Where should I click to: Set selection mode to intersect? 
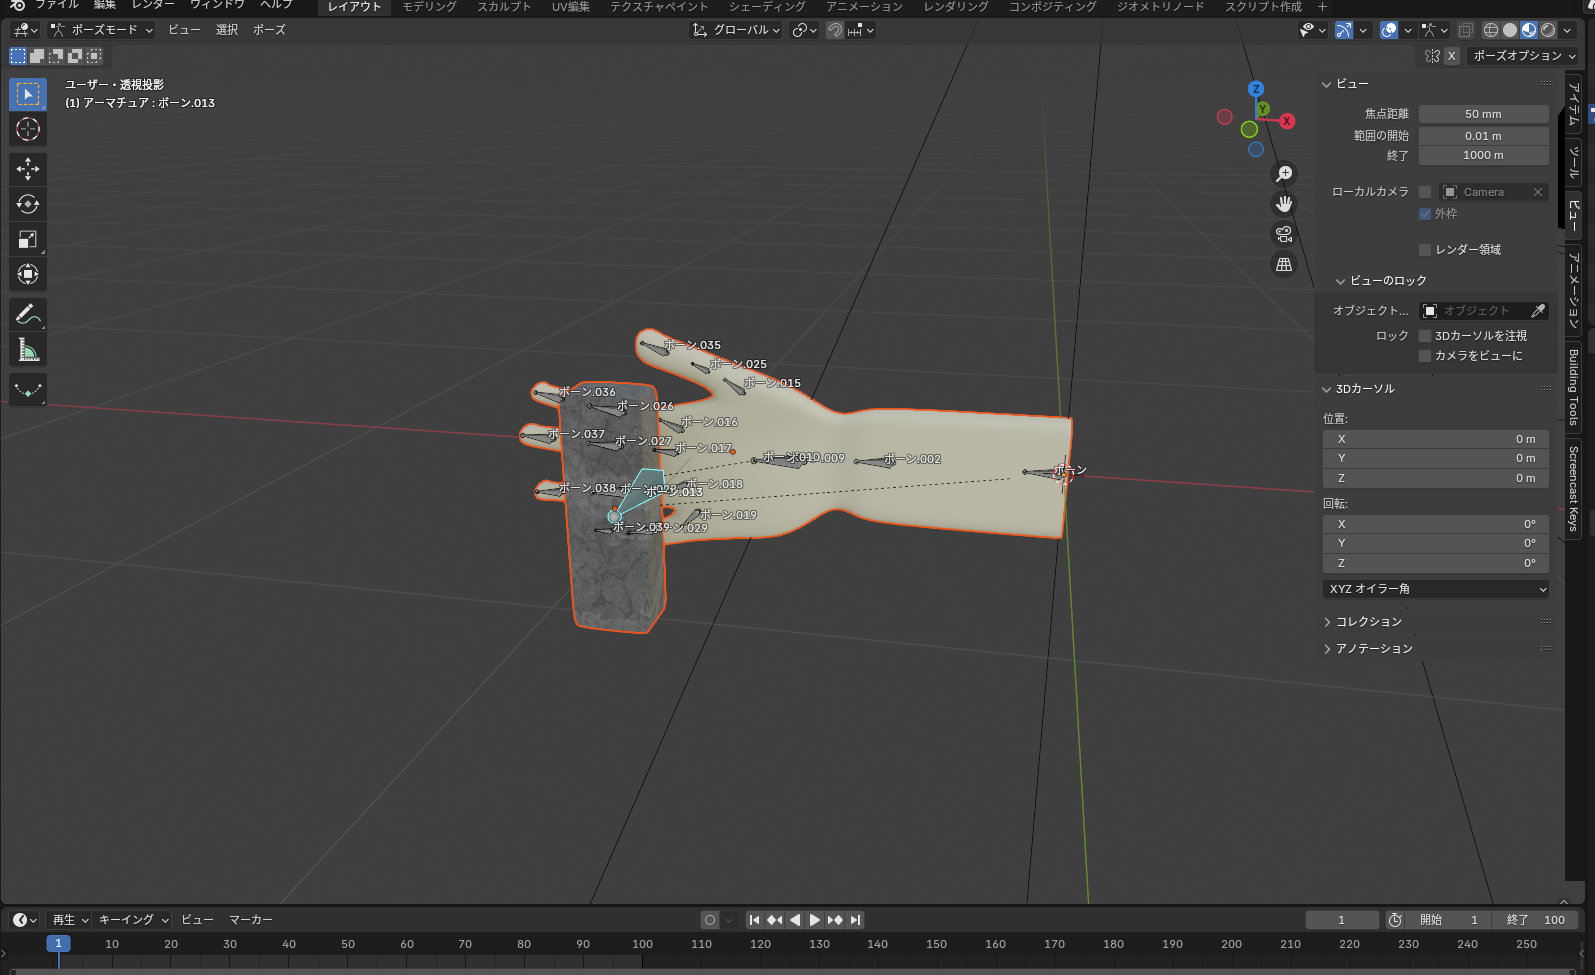[94, 56]
